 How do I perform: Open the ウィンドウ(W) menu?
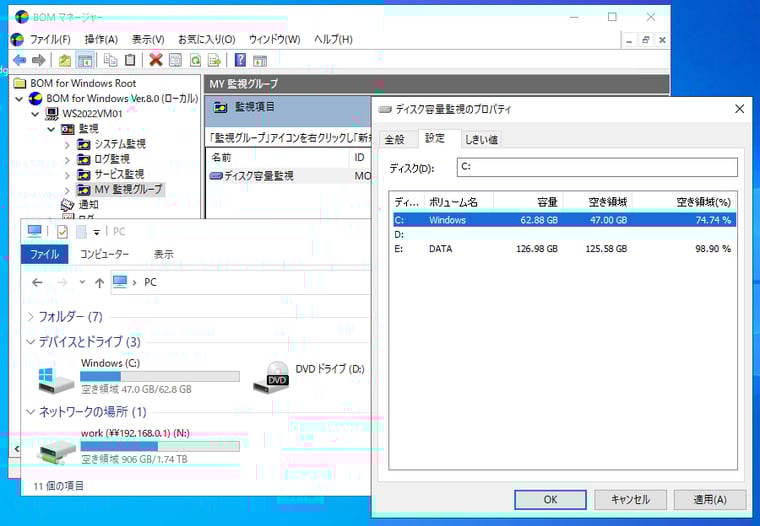[x=274, y=39]
